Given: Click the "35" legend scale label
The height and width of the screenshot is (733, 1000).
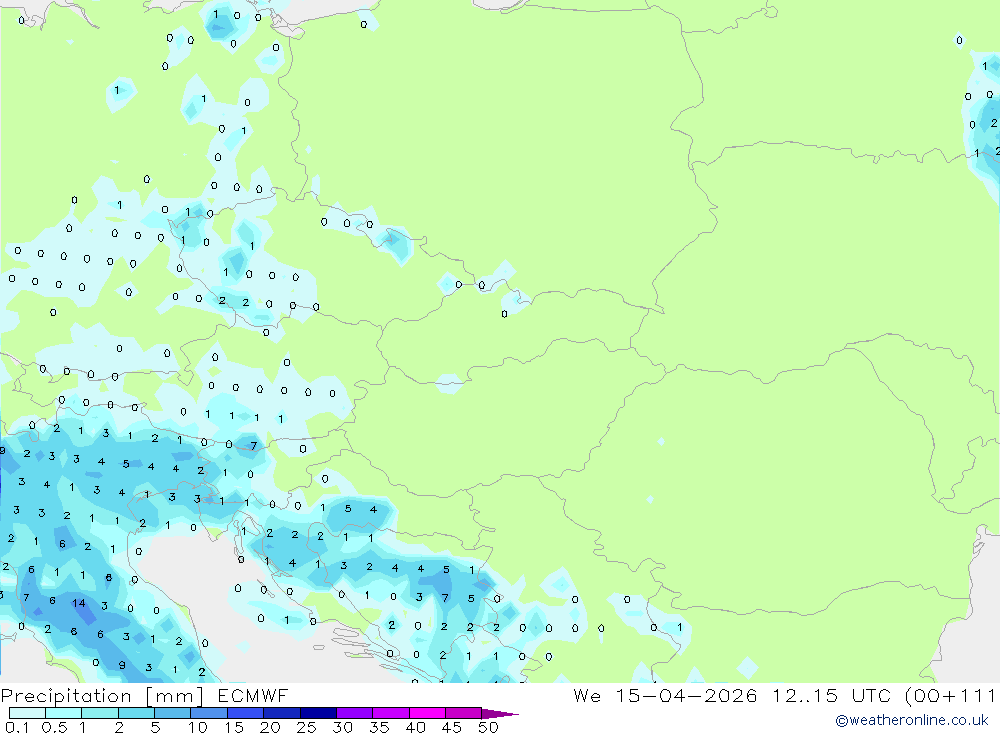Looking at the screenshot, I should point(379,727).
